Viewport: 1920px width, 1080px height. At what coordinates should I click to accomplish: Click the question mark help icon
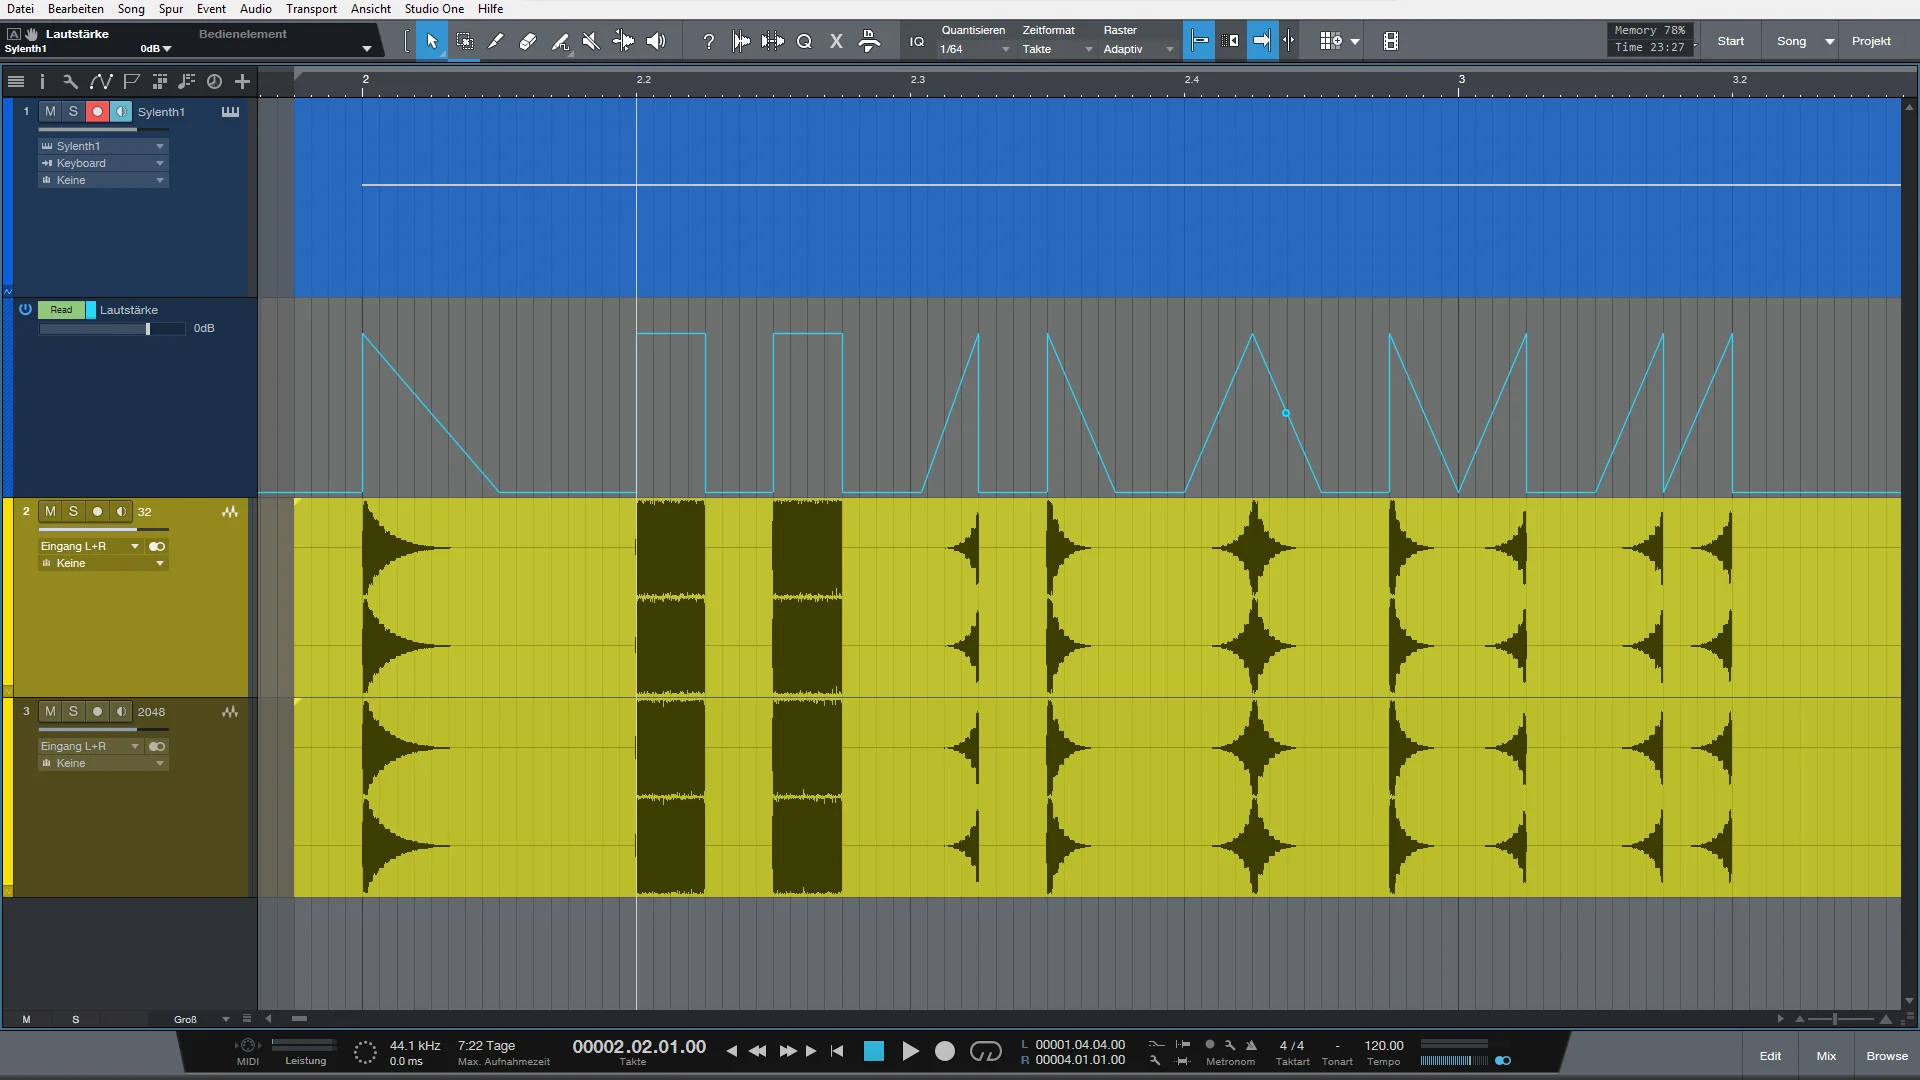point(709,41)
